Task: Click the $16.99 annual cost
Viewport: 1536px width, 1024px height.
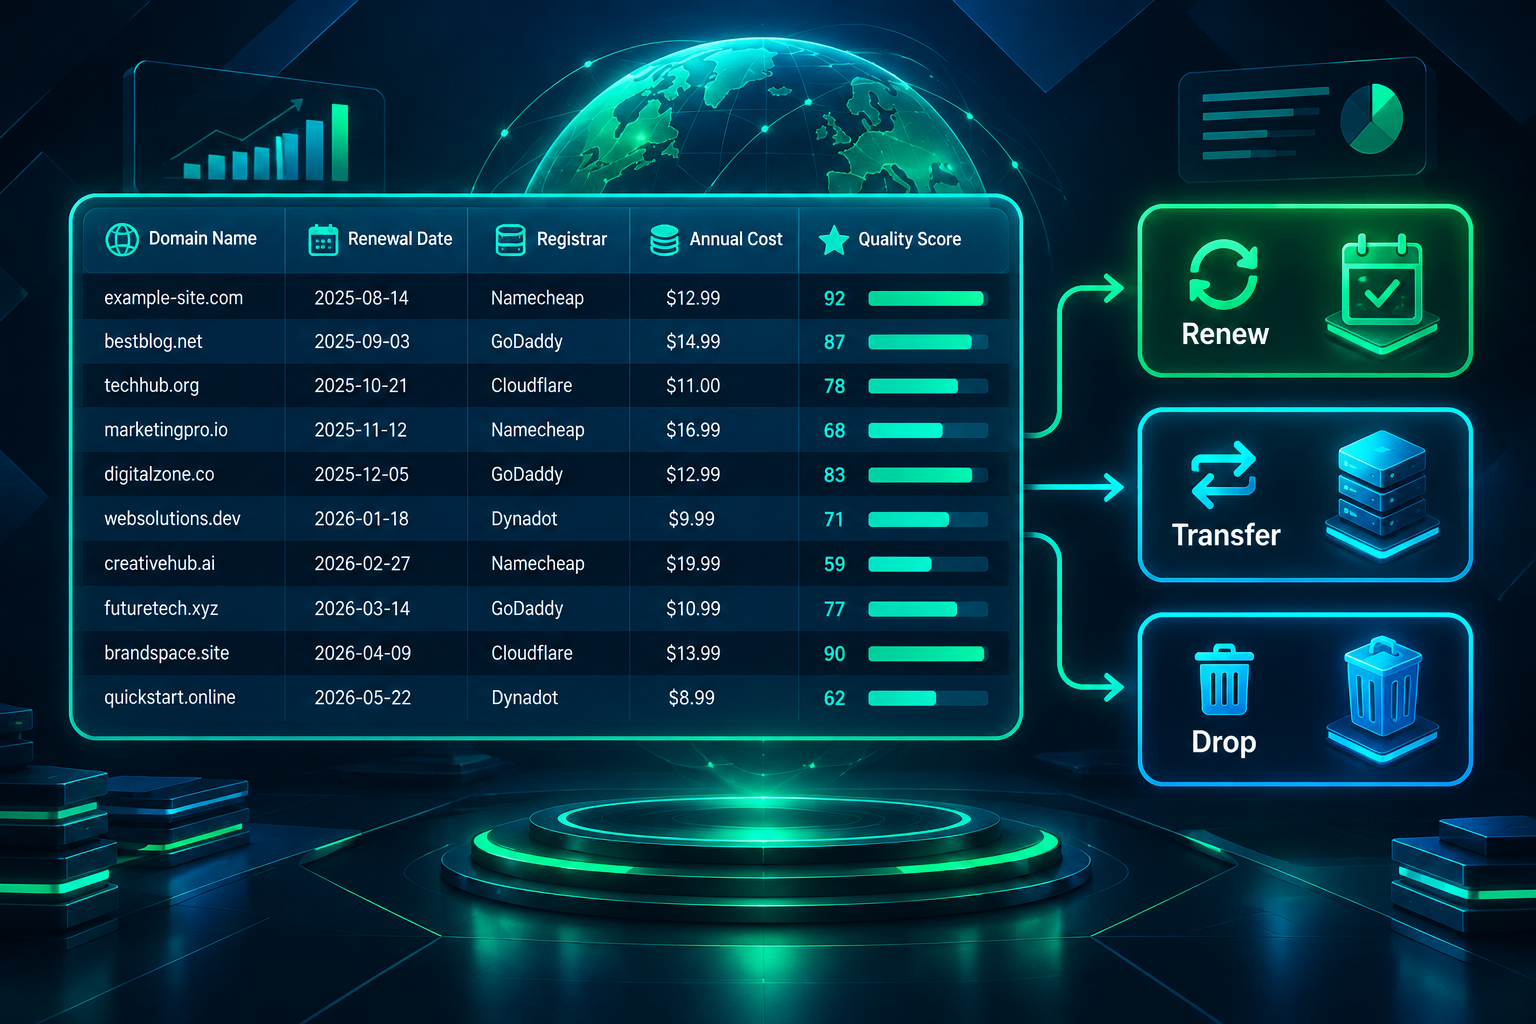Action: click(x=693, y=430)
